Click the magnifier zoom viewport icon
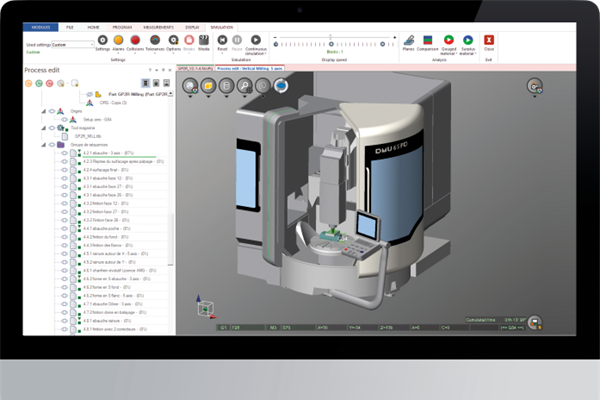This screenshot has height=400, width=600. pyautogui.click(x=245, y=86)
